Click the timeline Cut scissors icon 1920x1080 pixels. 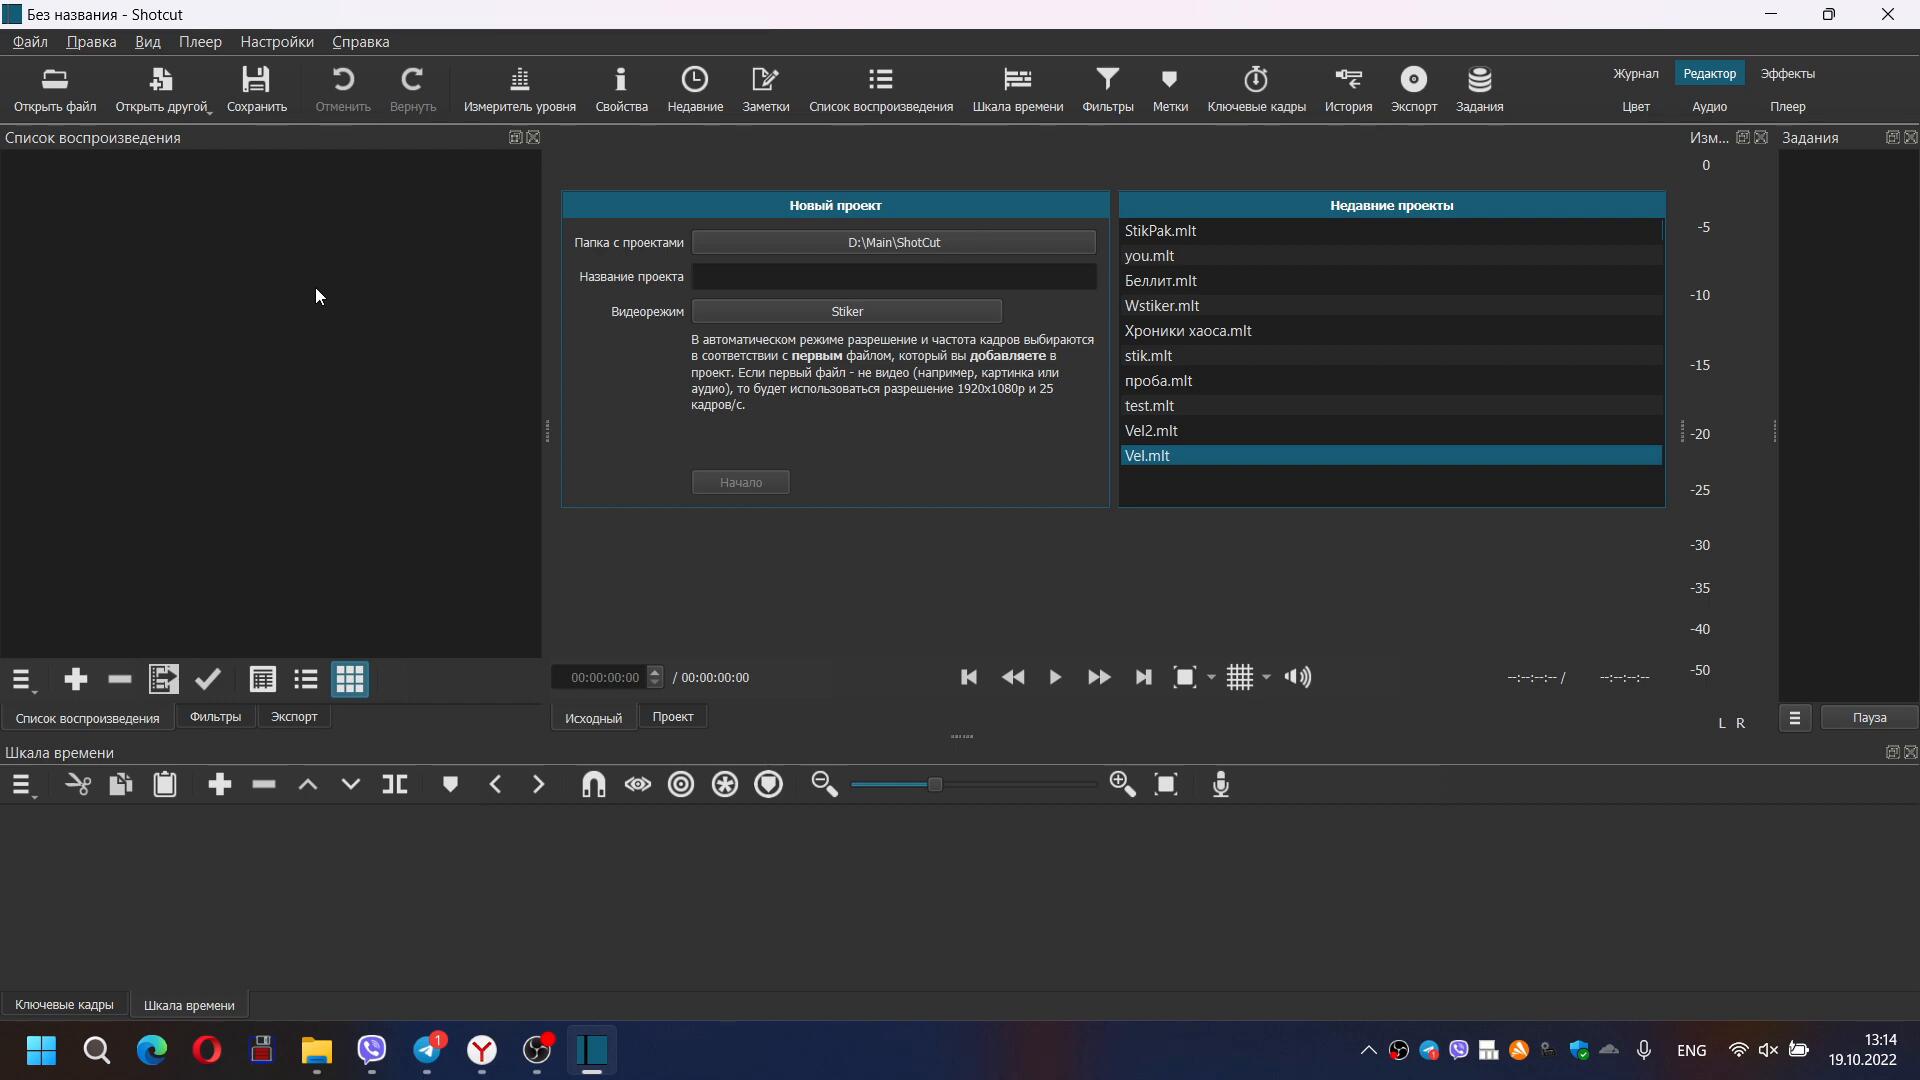click(78, 785)
